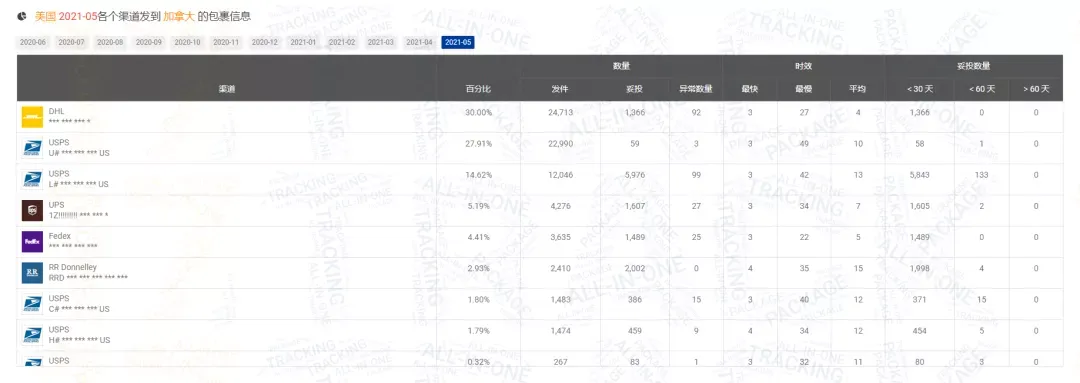Viewport: 1080px width, 383px height.
Task: Switch to the 2020-08 month tab
Action: [x=110, y=42]
